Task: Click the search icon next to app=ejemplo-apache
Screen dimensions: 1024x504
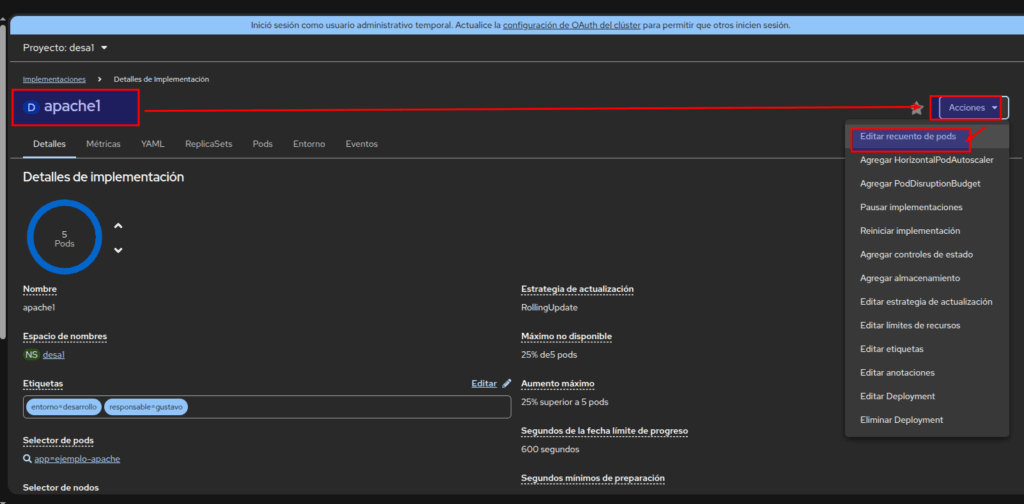Action: click(x=28, y=459)
